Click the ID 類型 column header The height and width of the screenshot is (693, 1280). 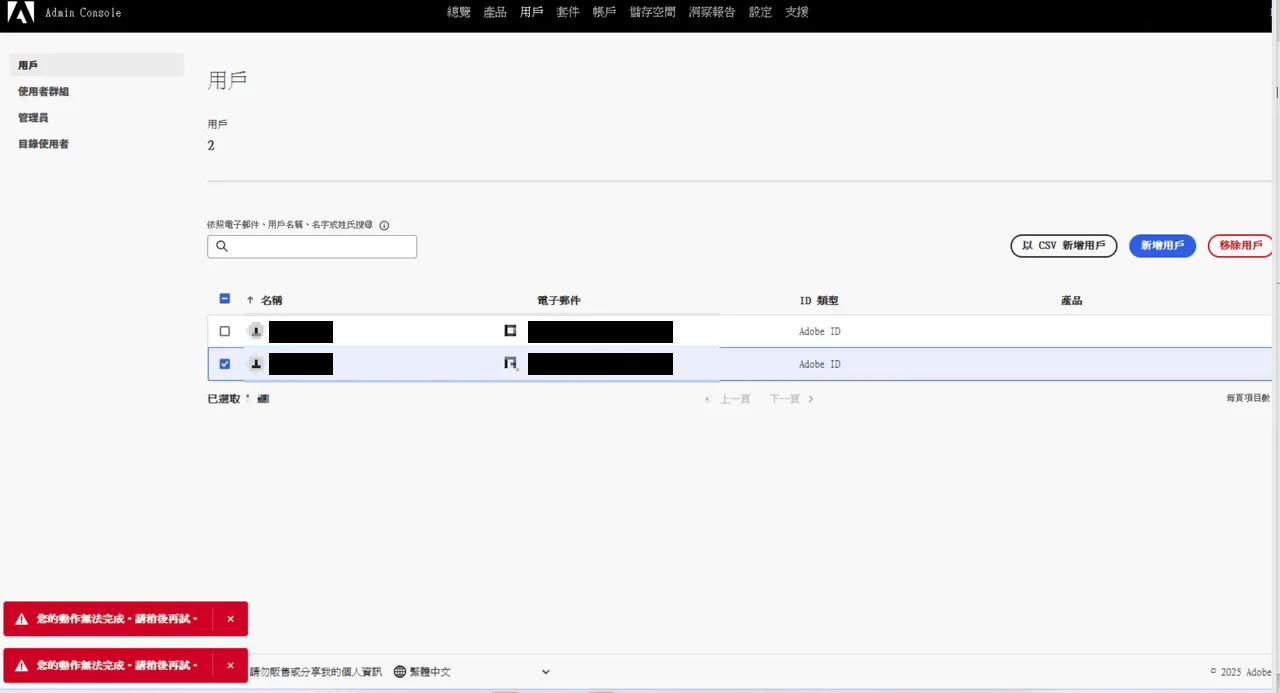819,300
